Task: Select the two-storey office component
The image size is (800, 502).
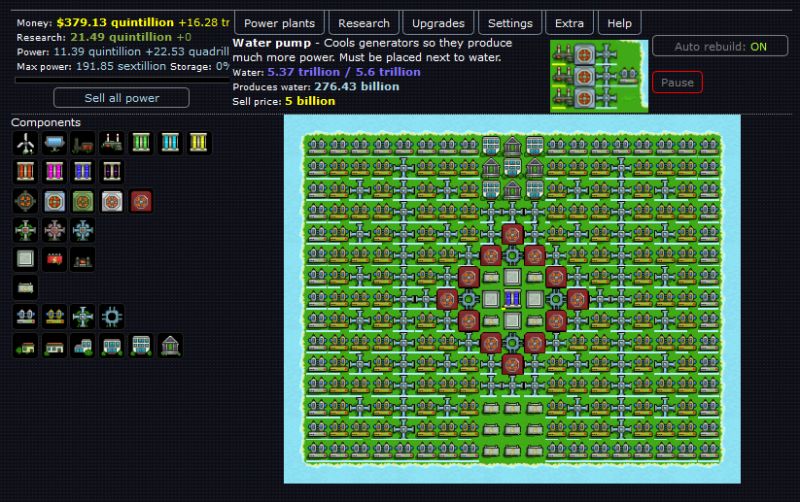Action: coord(112,346)
